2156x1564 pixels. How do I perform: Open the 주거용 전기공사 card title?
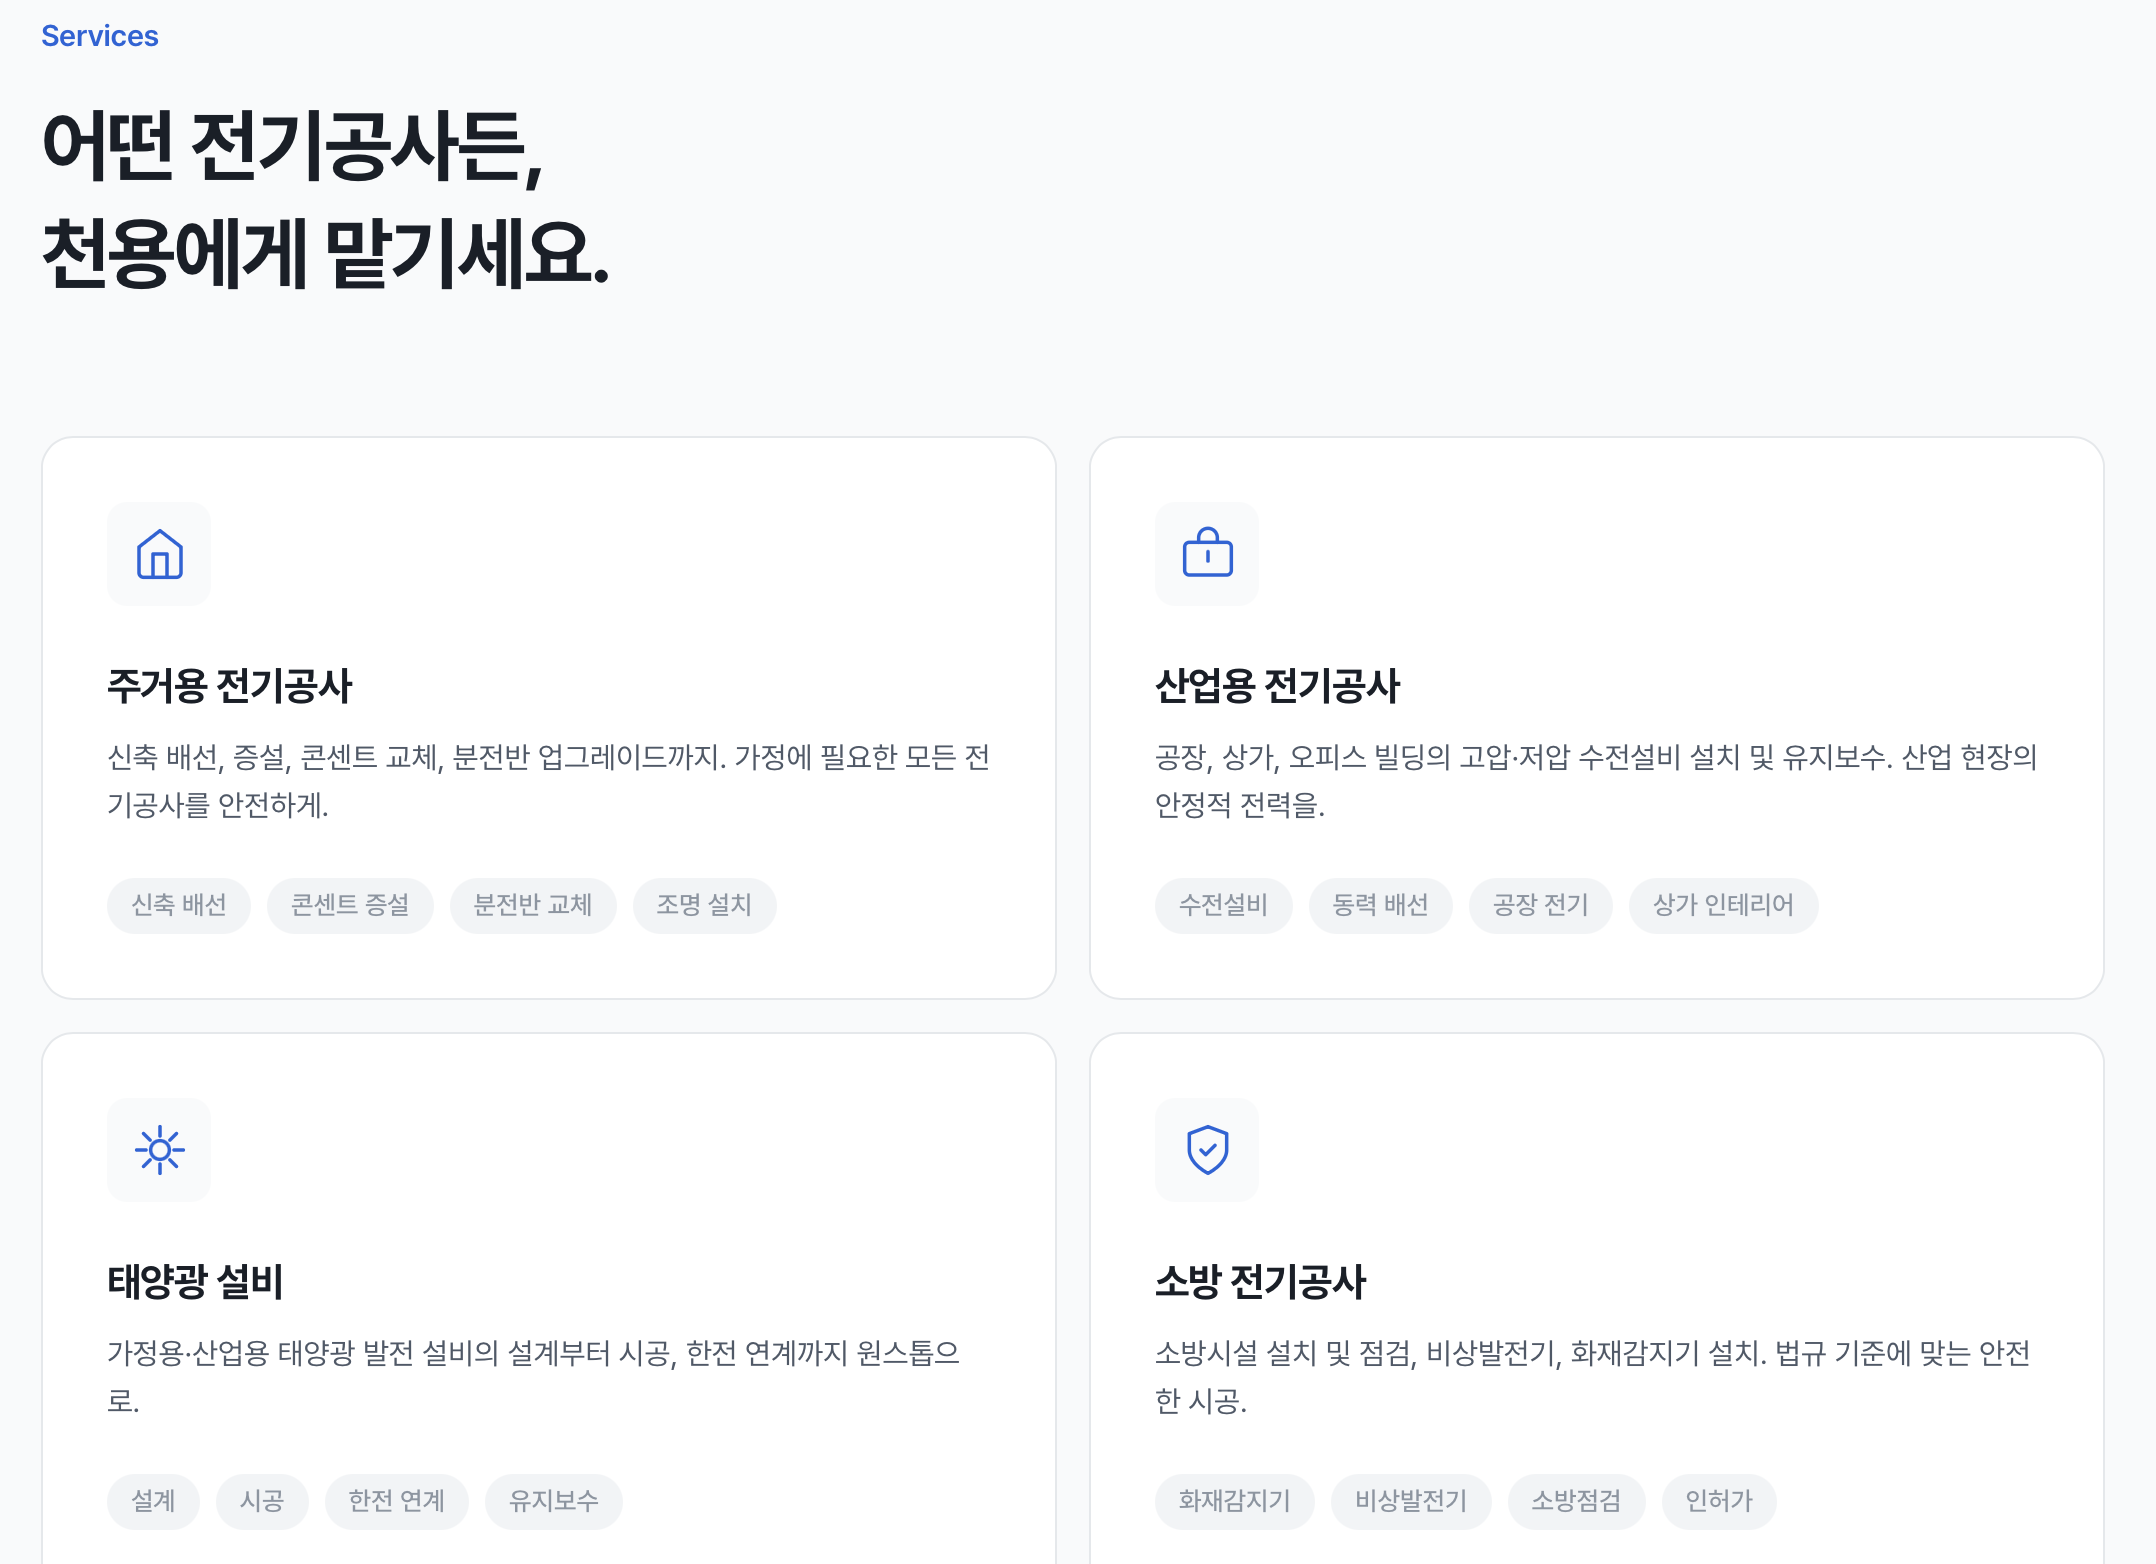pos(230,686)
